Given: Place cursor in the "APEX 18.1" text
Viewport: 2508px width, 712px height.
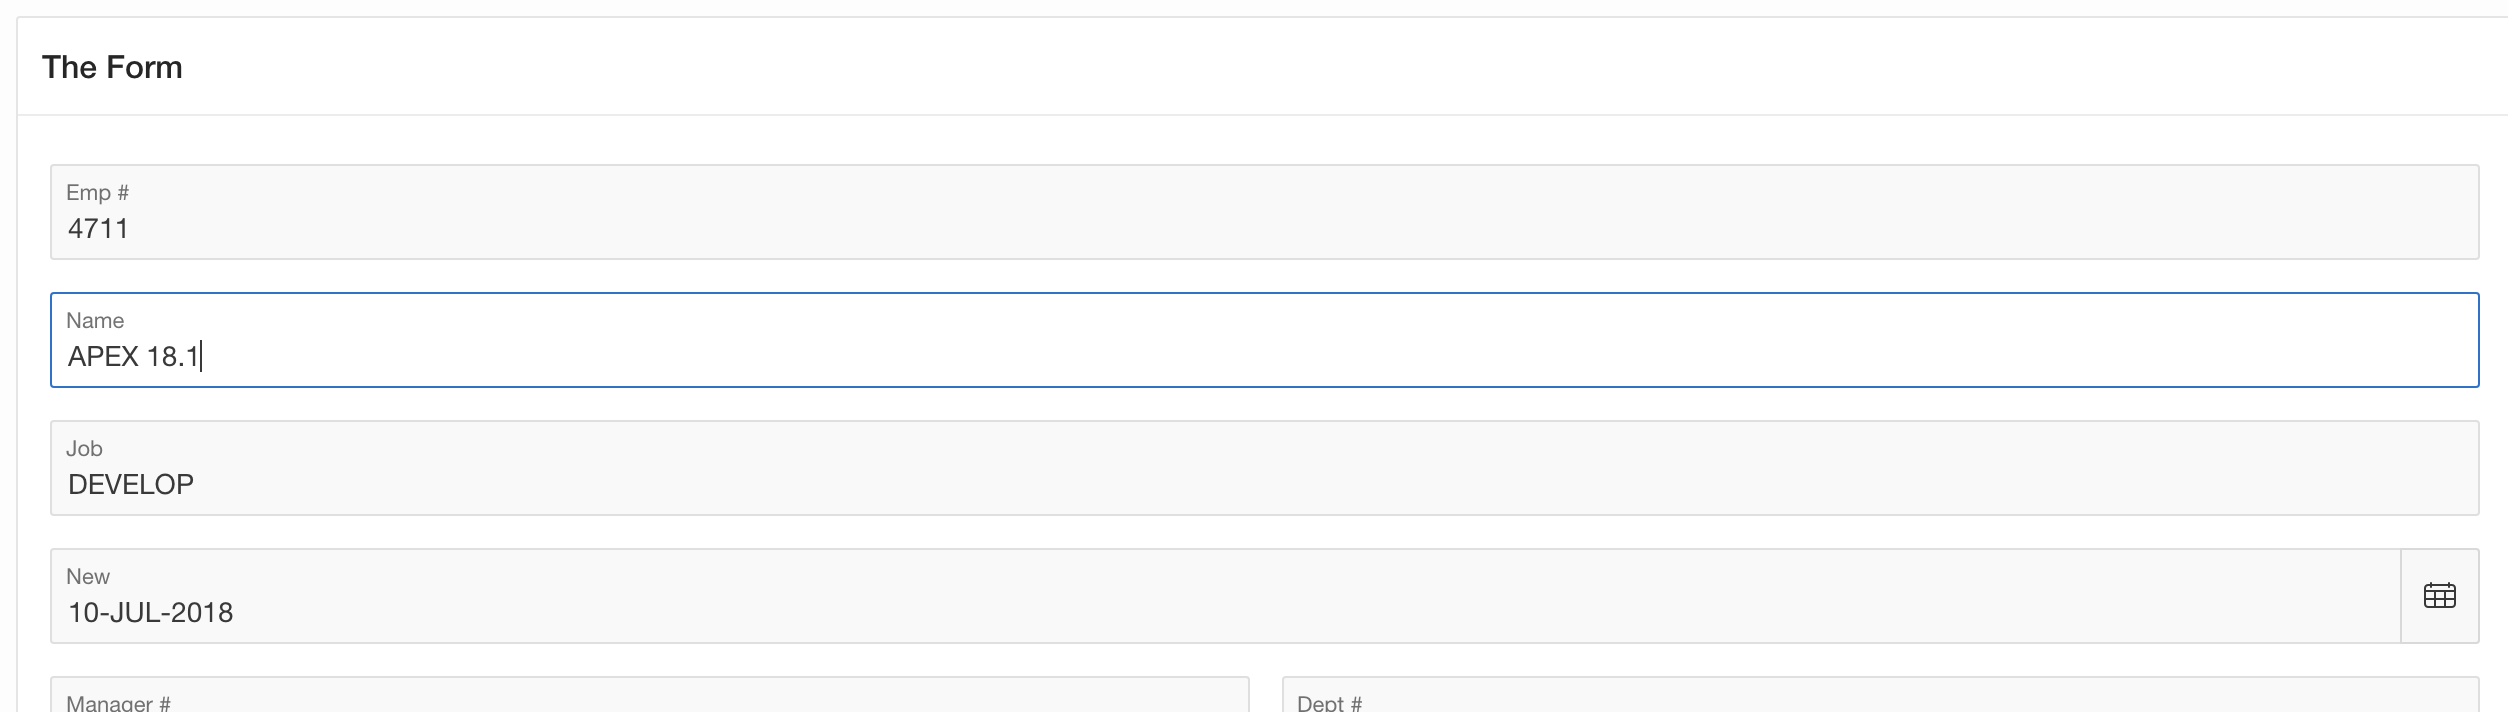Looking at the screenshot, I should point(133,357).
